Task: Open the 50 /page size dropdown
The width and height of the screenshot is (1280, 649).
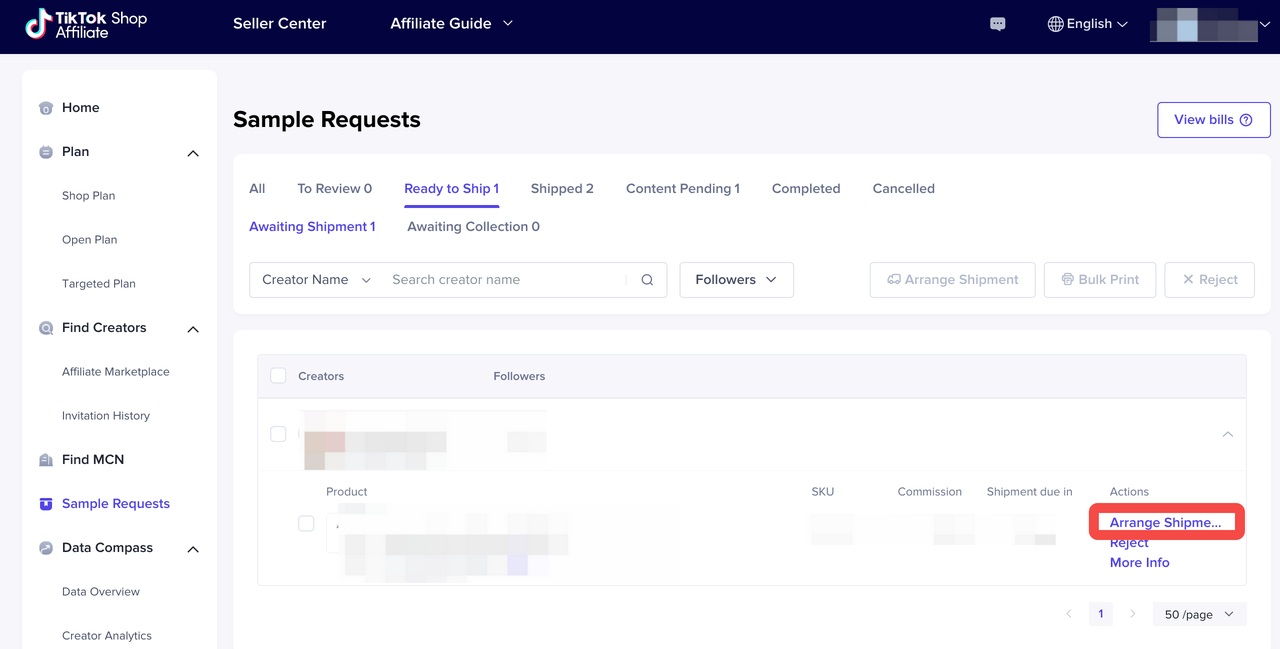Action: (1199, 615)
